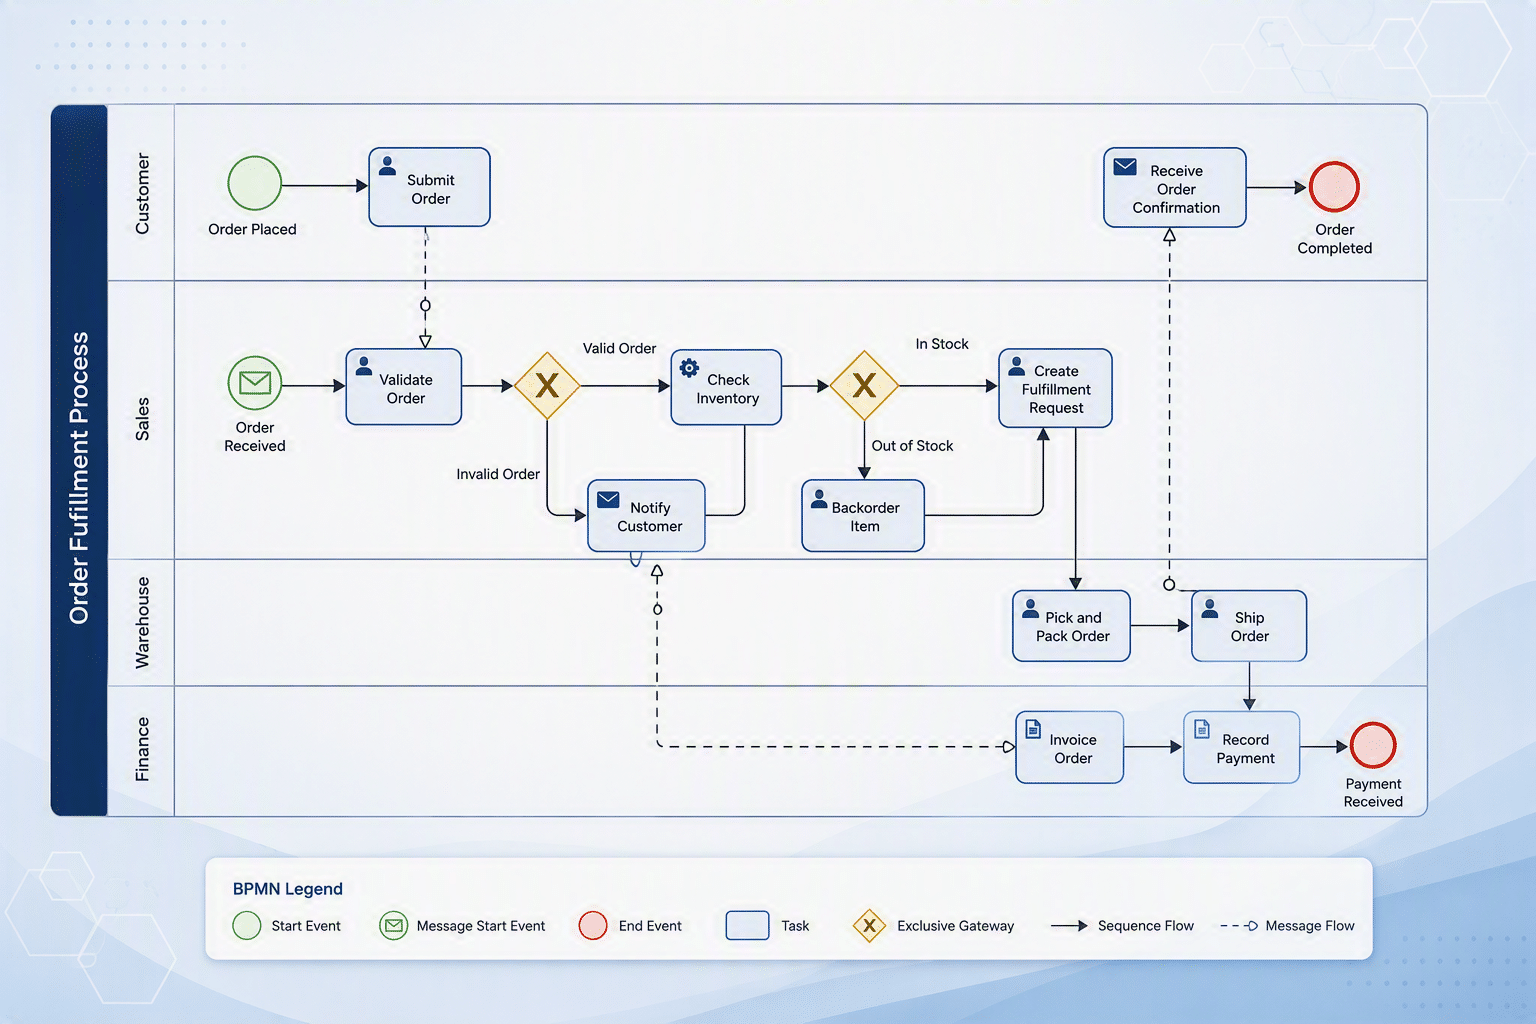
Task: Click the Invalid Order flow label
Action: [498, 474]
